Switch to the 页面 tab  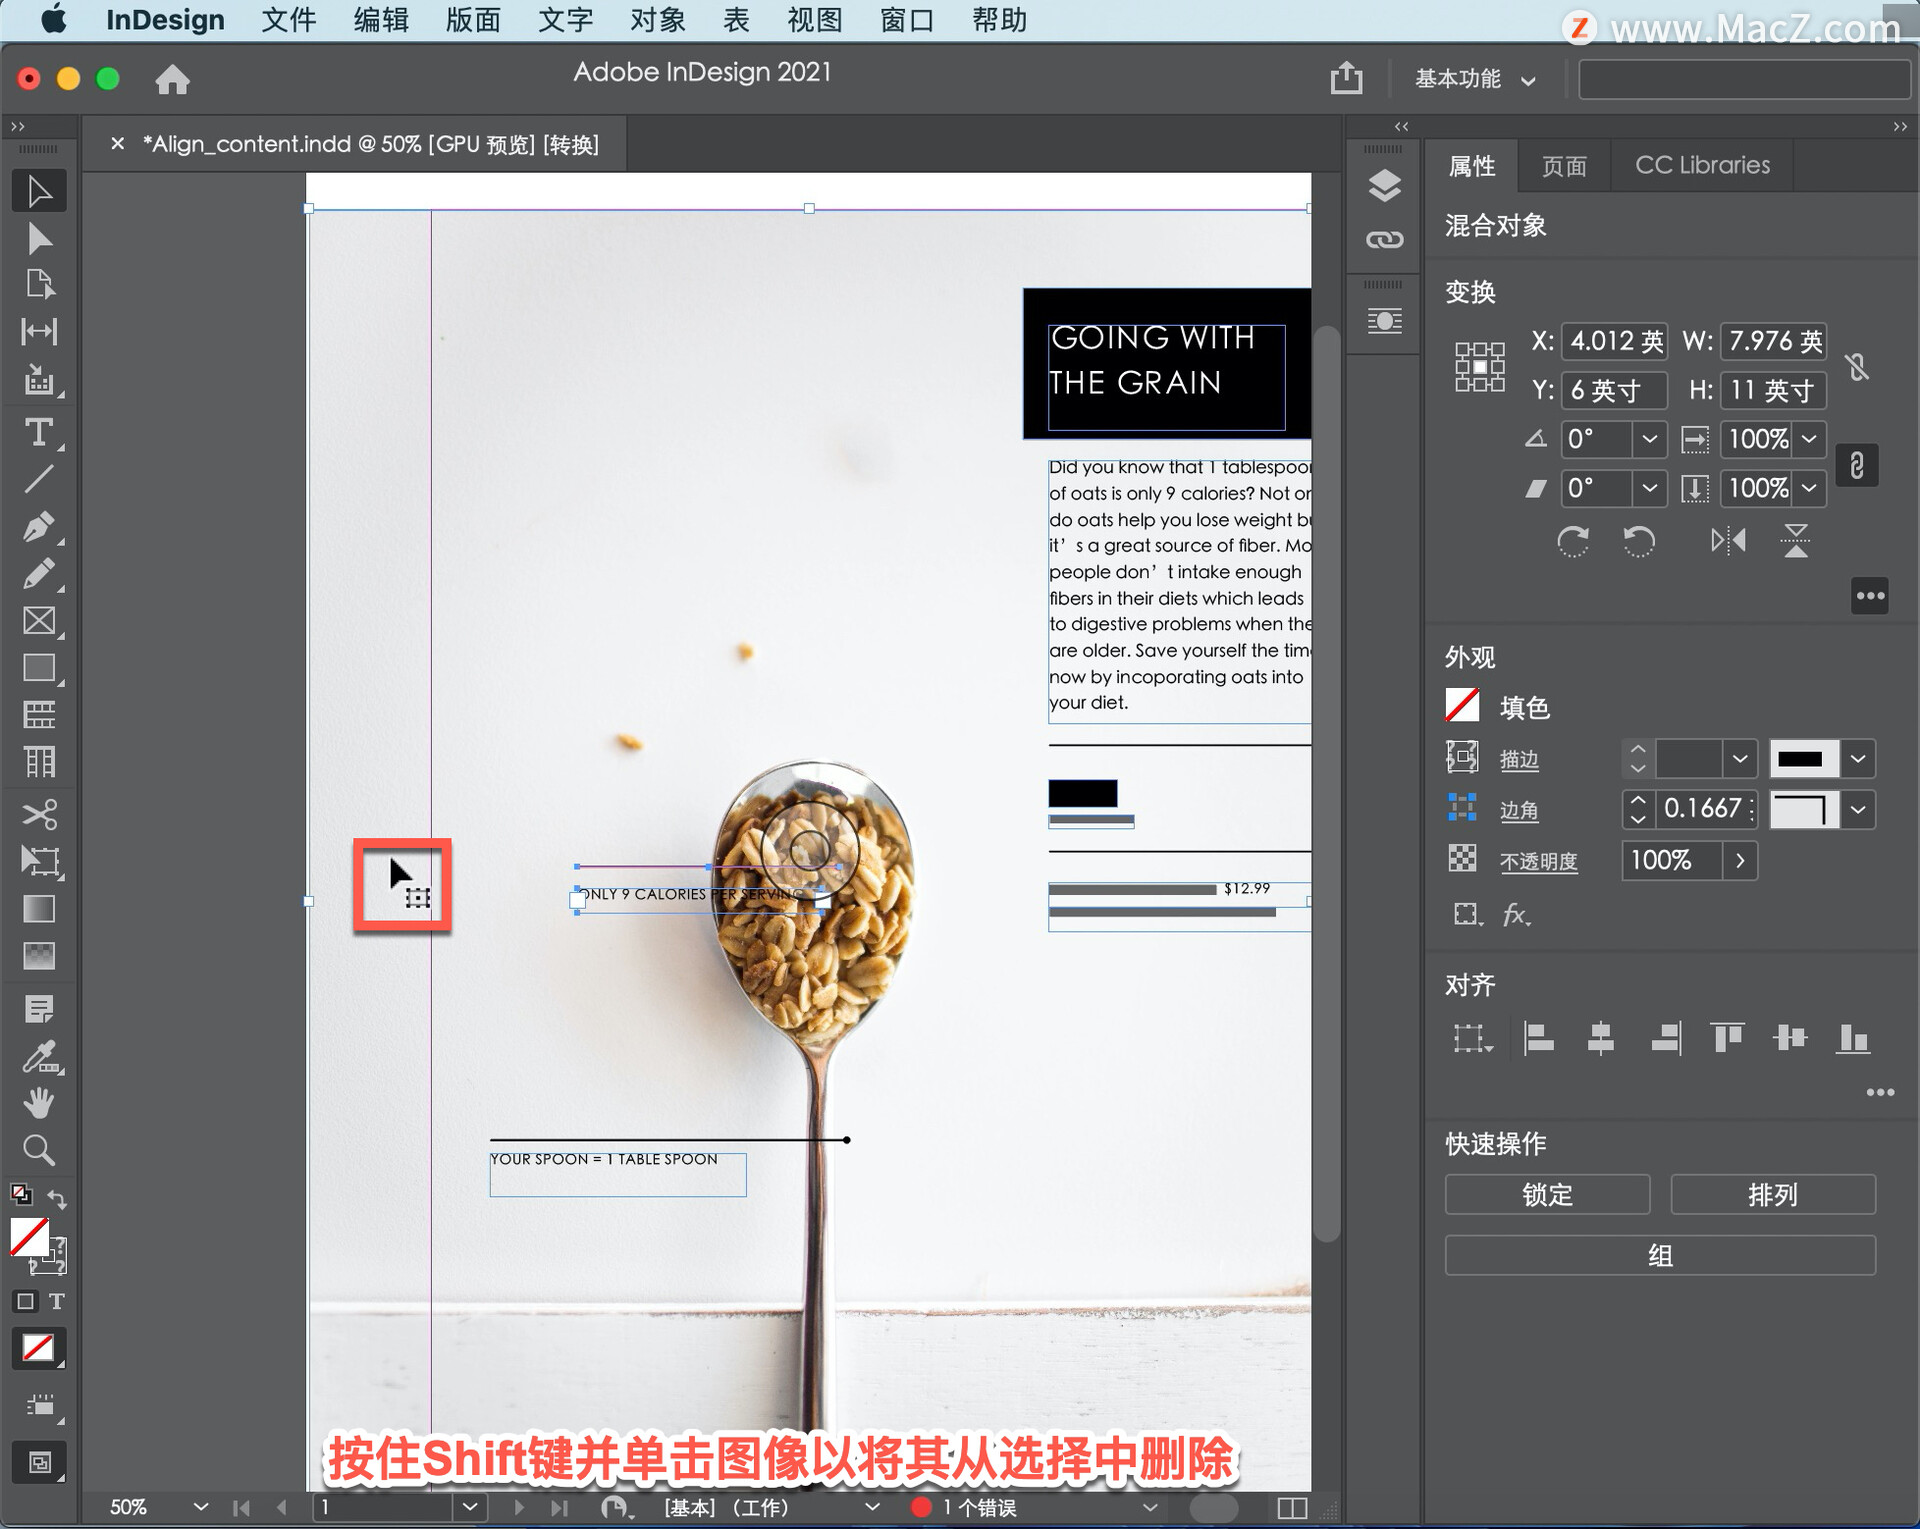pyautogui.click(x=1564, y=166)
